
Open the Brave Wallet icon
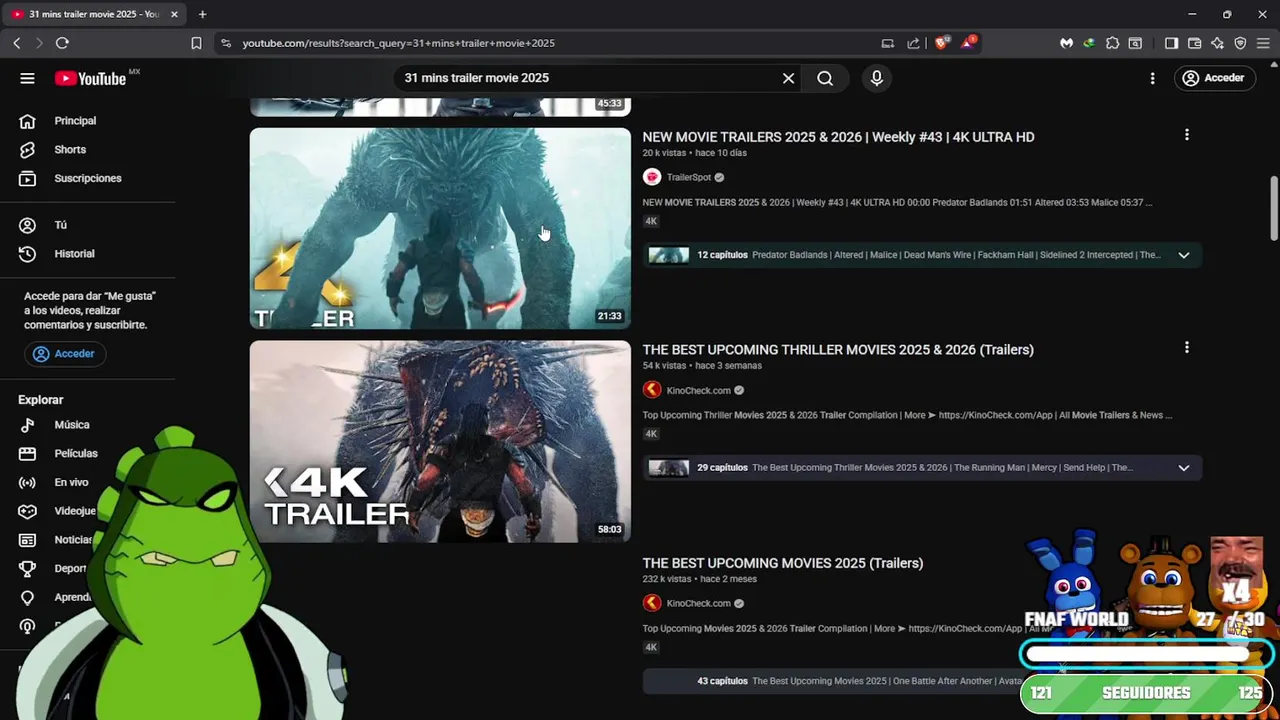pyautogui.click(x=1195, y=43)
